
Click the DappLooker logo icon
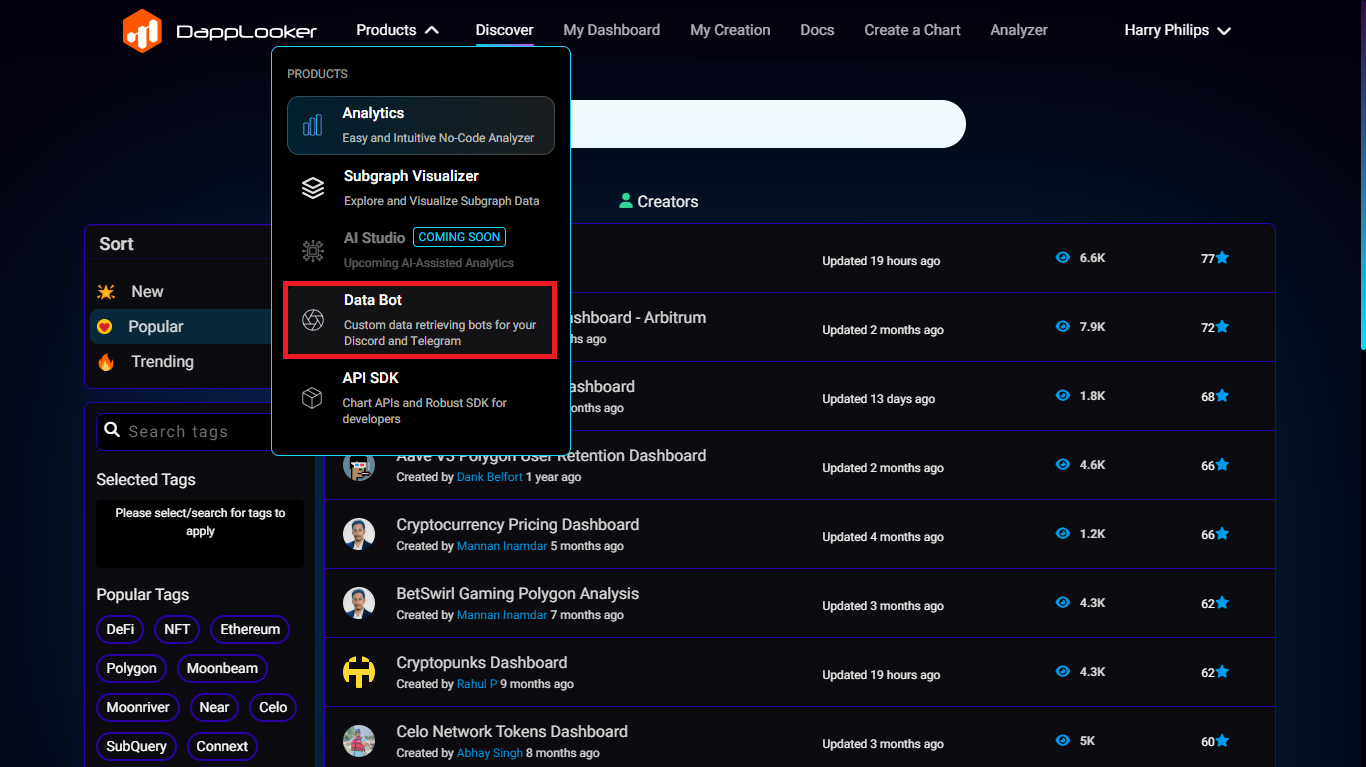coord(142,31)
